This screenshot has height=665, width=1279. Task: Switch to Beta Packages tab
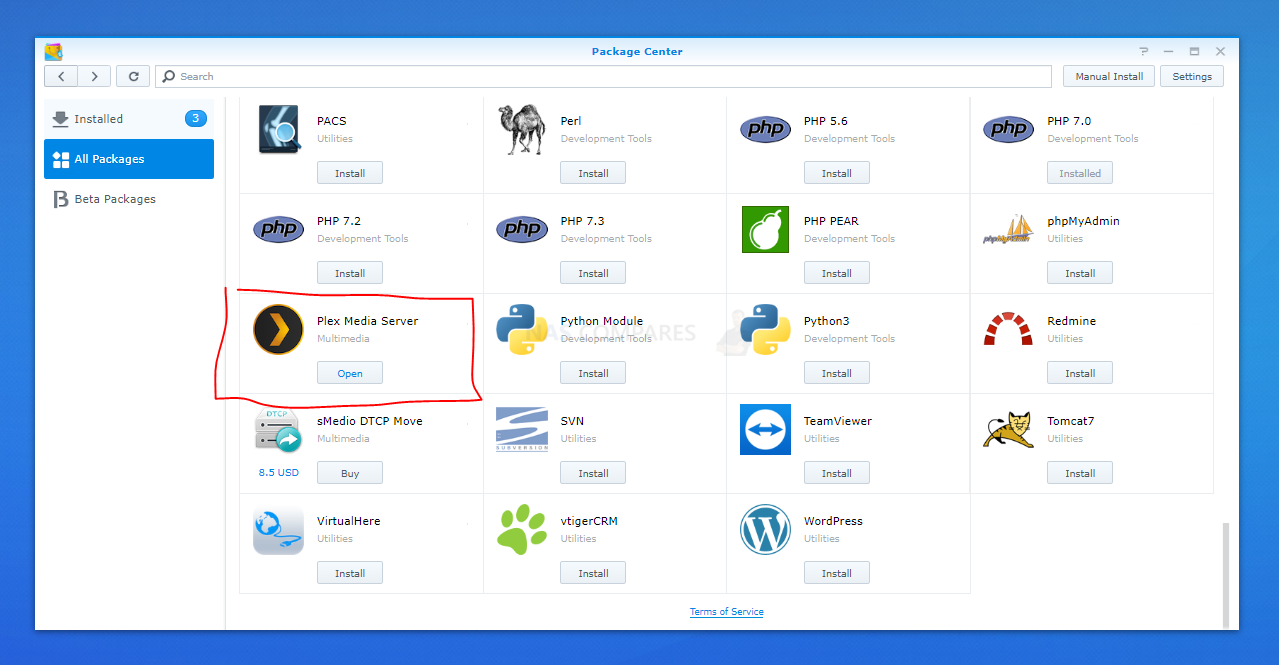(x=129, y=199)
